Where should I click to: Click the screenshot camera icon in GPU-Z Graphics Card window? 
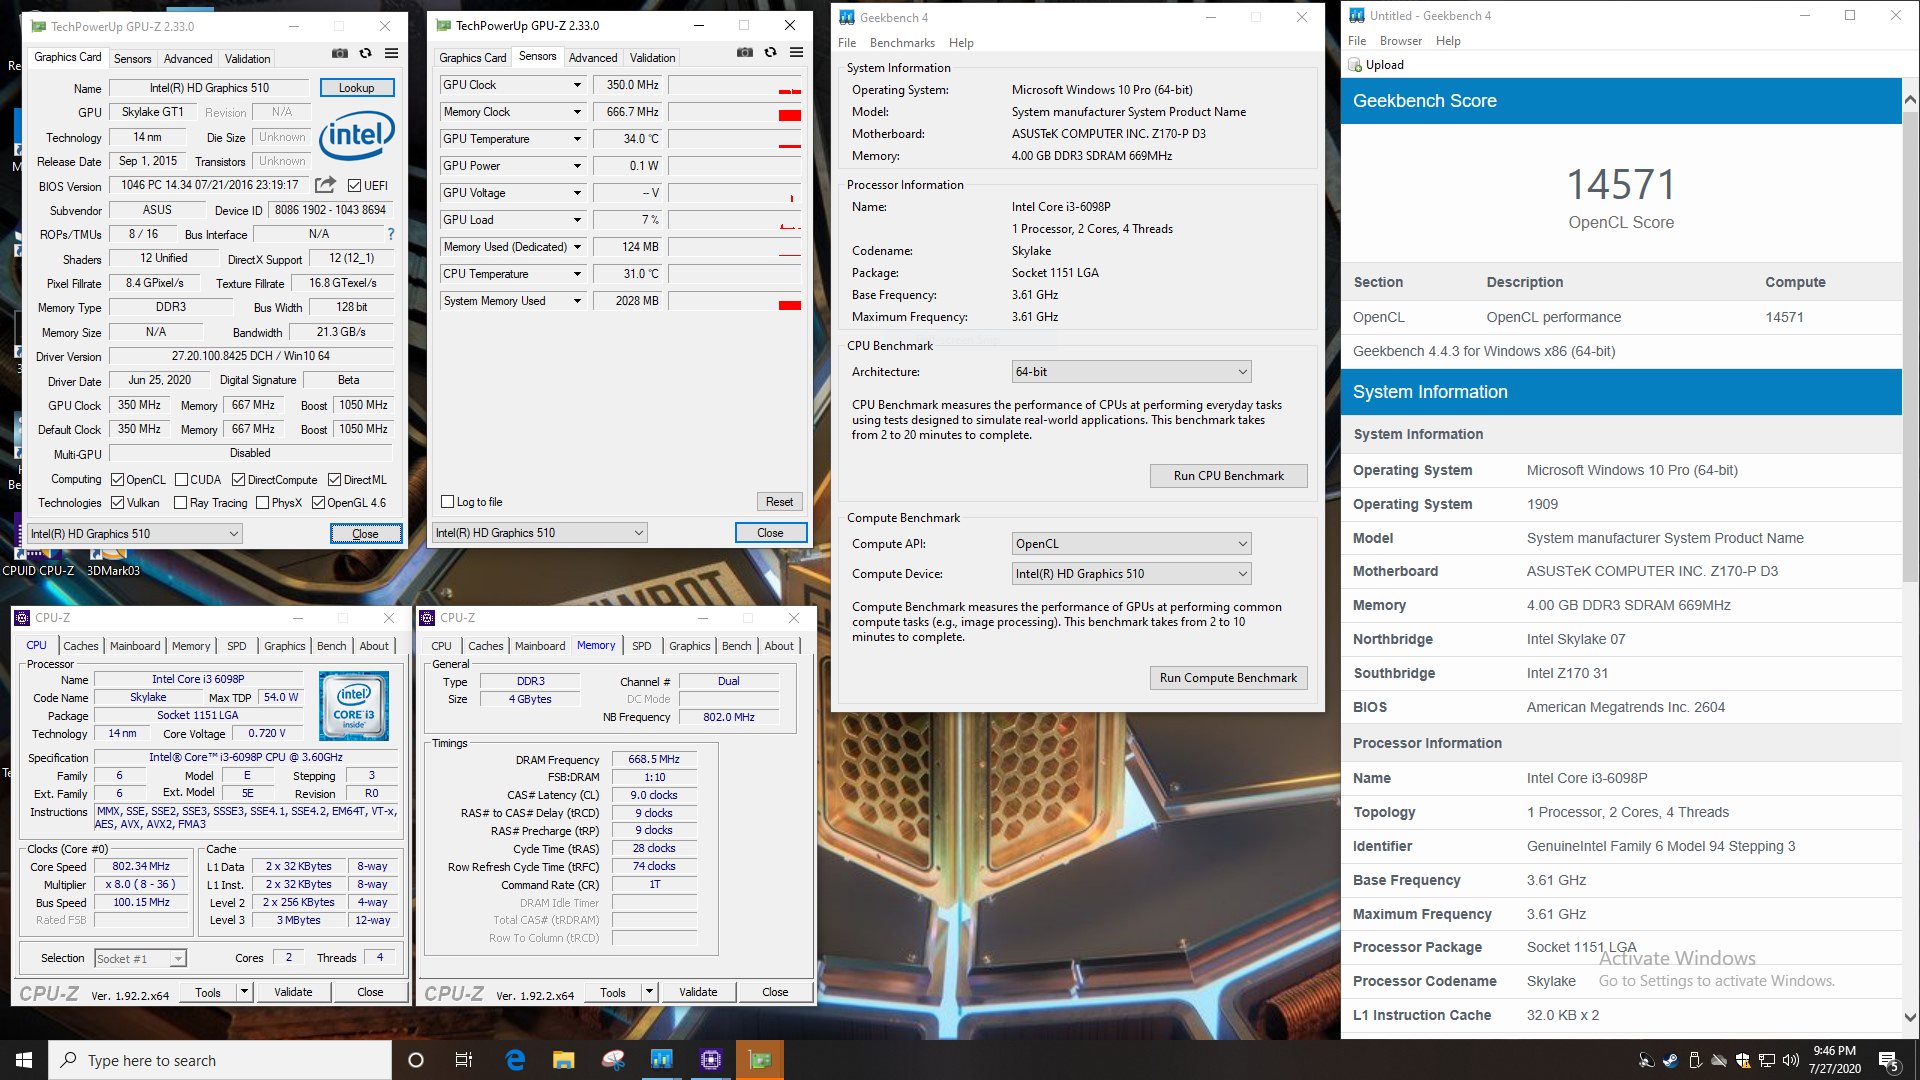tap(340, 53)
